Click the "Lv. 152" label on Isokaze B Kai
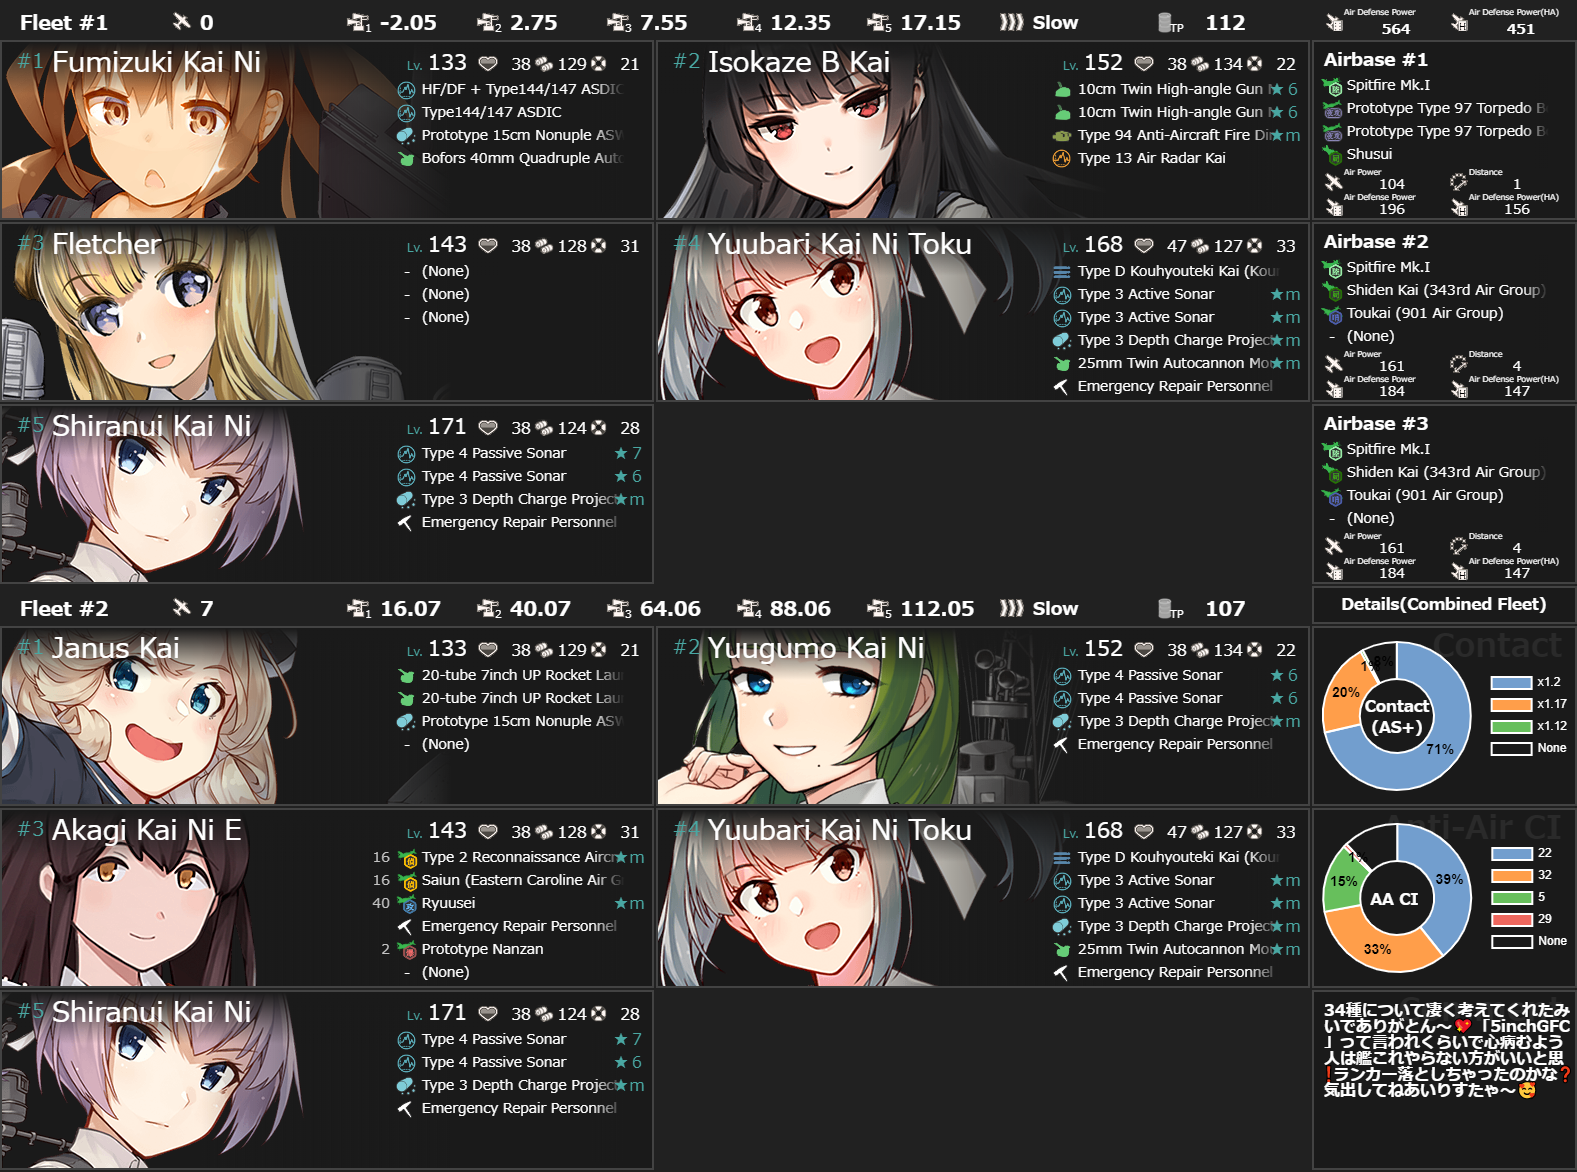This screenshot has height=1172, width=1577. point(1093,63)
